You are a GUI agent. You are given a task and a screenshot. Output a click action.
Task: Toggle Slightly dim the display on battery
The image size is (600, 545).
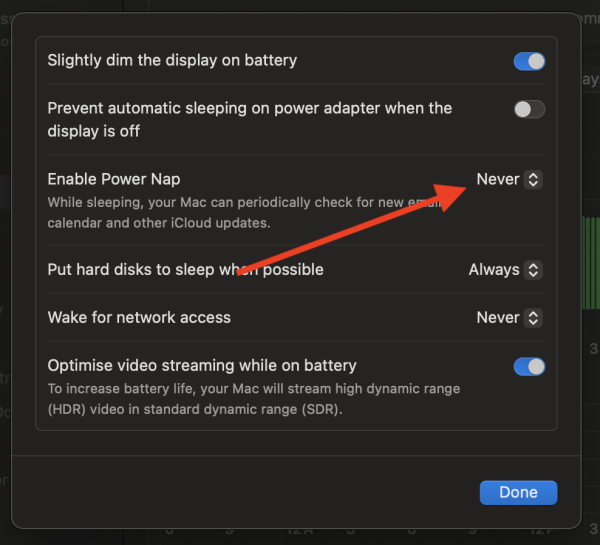(529, 61)
